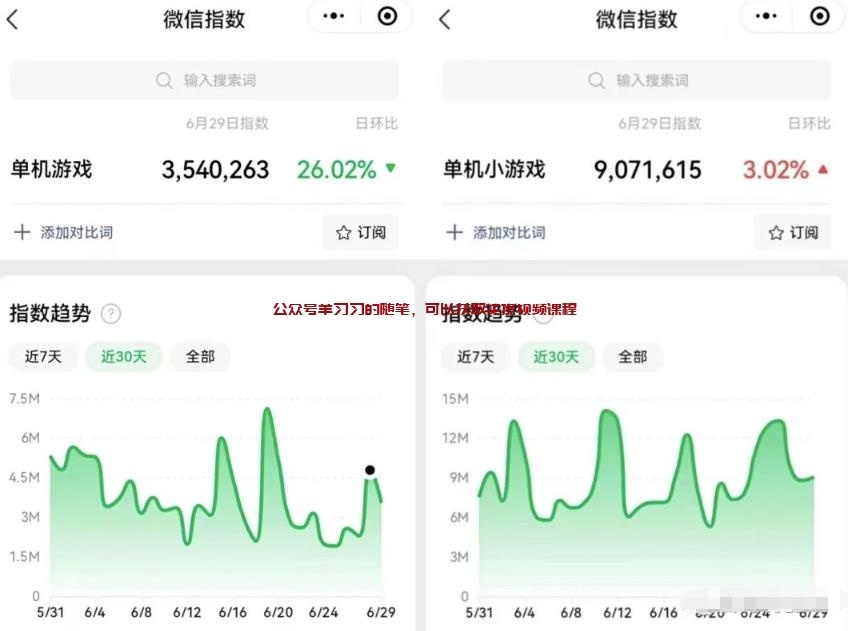848x631 pixels.
Task: Click 添加对比词 link in right panel
Action: click(x=508, y=232)
